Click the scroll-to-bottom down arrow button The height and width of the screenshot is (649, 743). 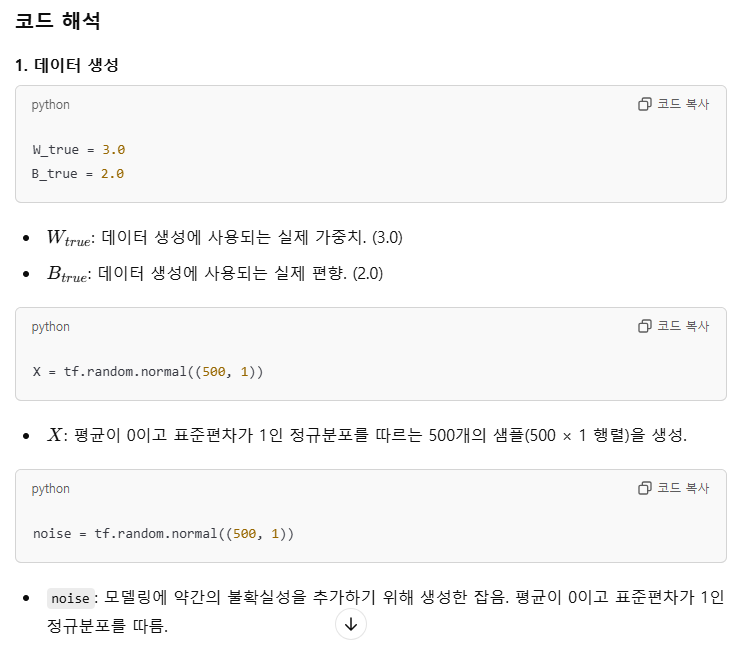click(351, 624)
